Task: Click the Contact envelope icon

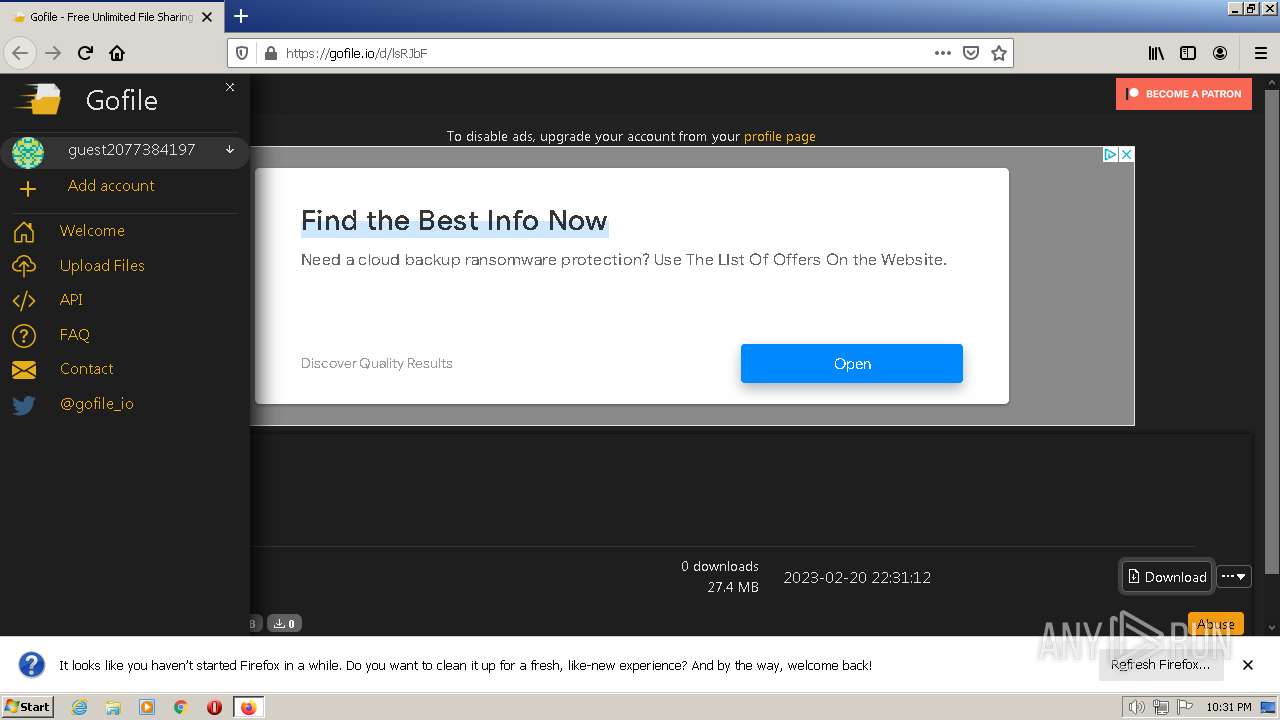Action: [24, 370]
